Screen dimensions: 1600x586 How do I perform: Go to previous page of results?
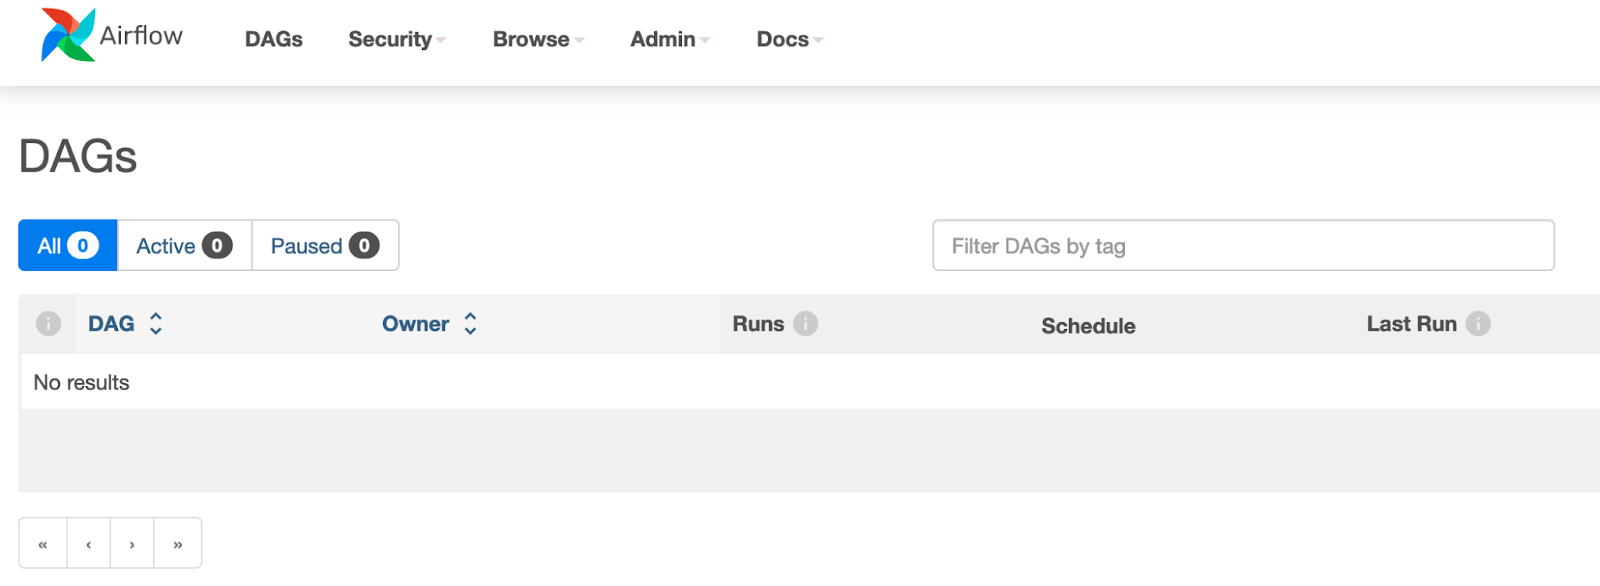89,544
